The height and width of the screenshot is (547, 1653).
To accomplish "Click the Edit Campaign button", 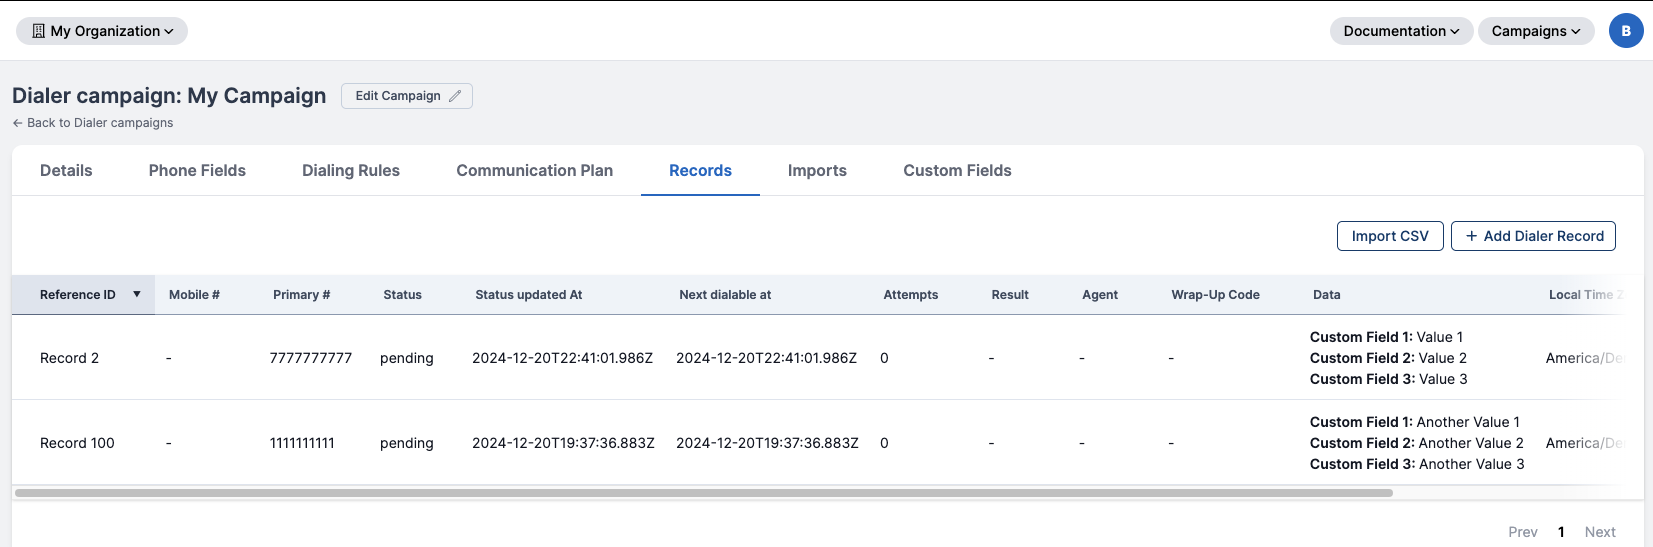I will tap(407, 96).
